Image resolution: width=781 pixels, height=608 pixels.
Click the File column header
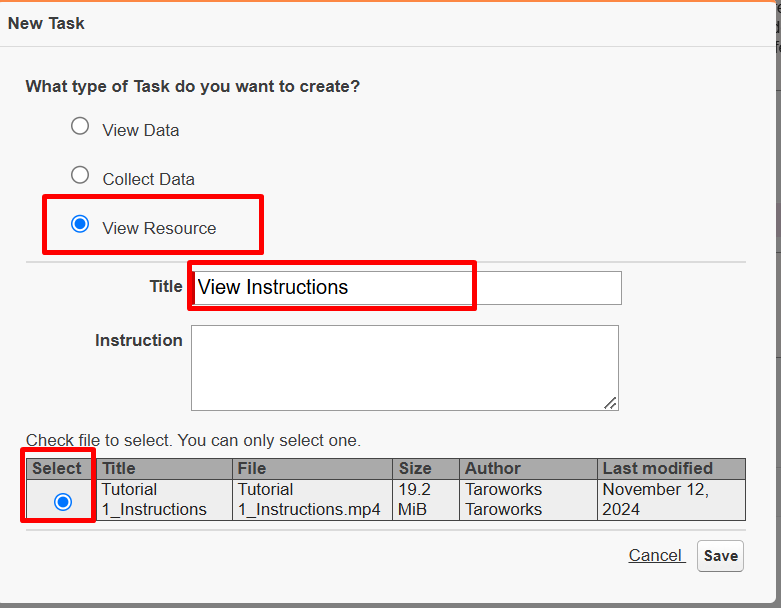coord(252,468)
